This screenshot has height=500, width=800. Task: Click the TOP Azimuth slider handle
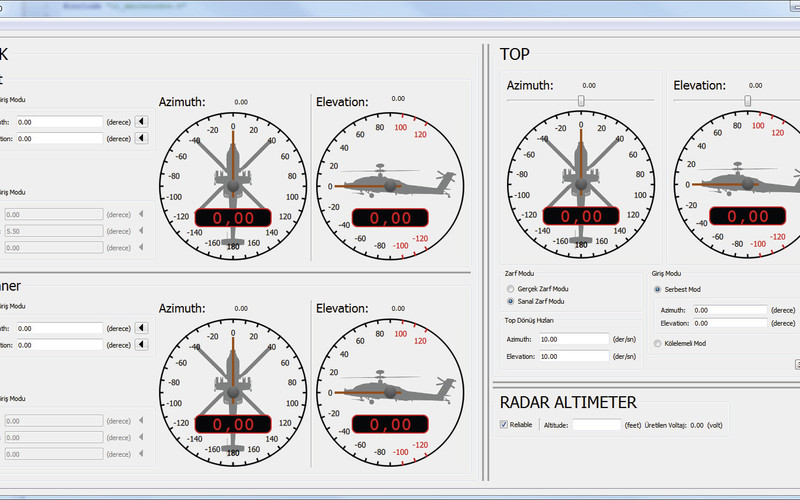coord(581,101)
